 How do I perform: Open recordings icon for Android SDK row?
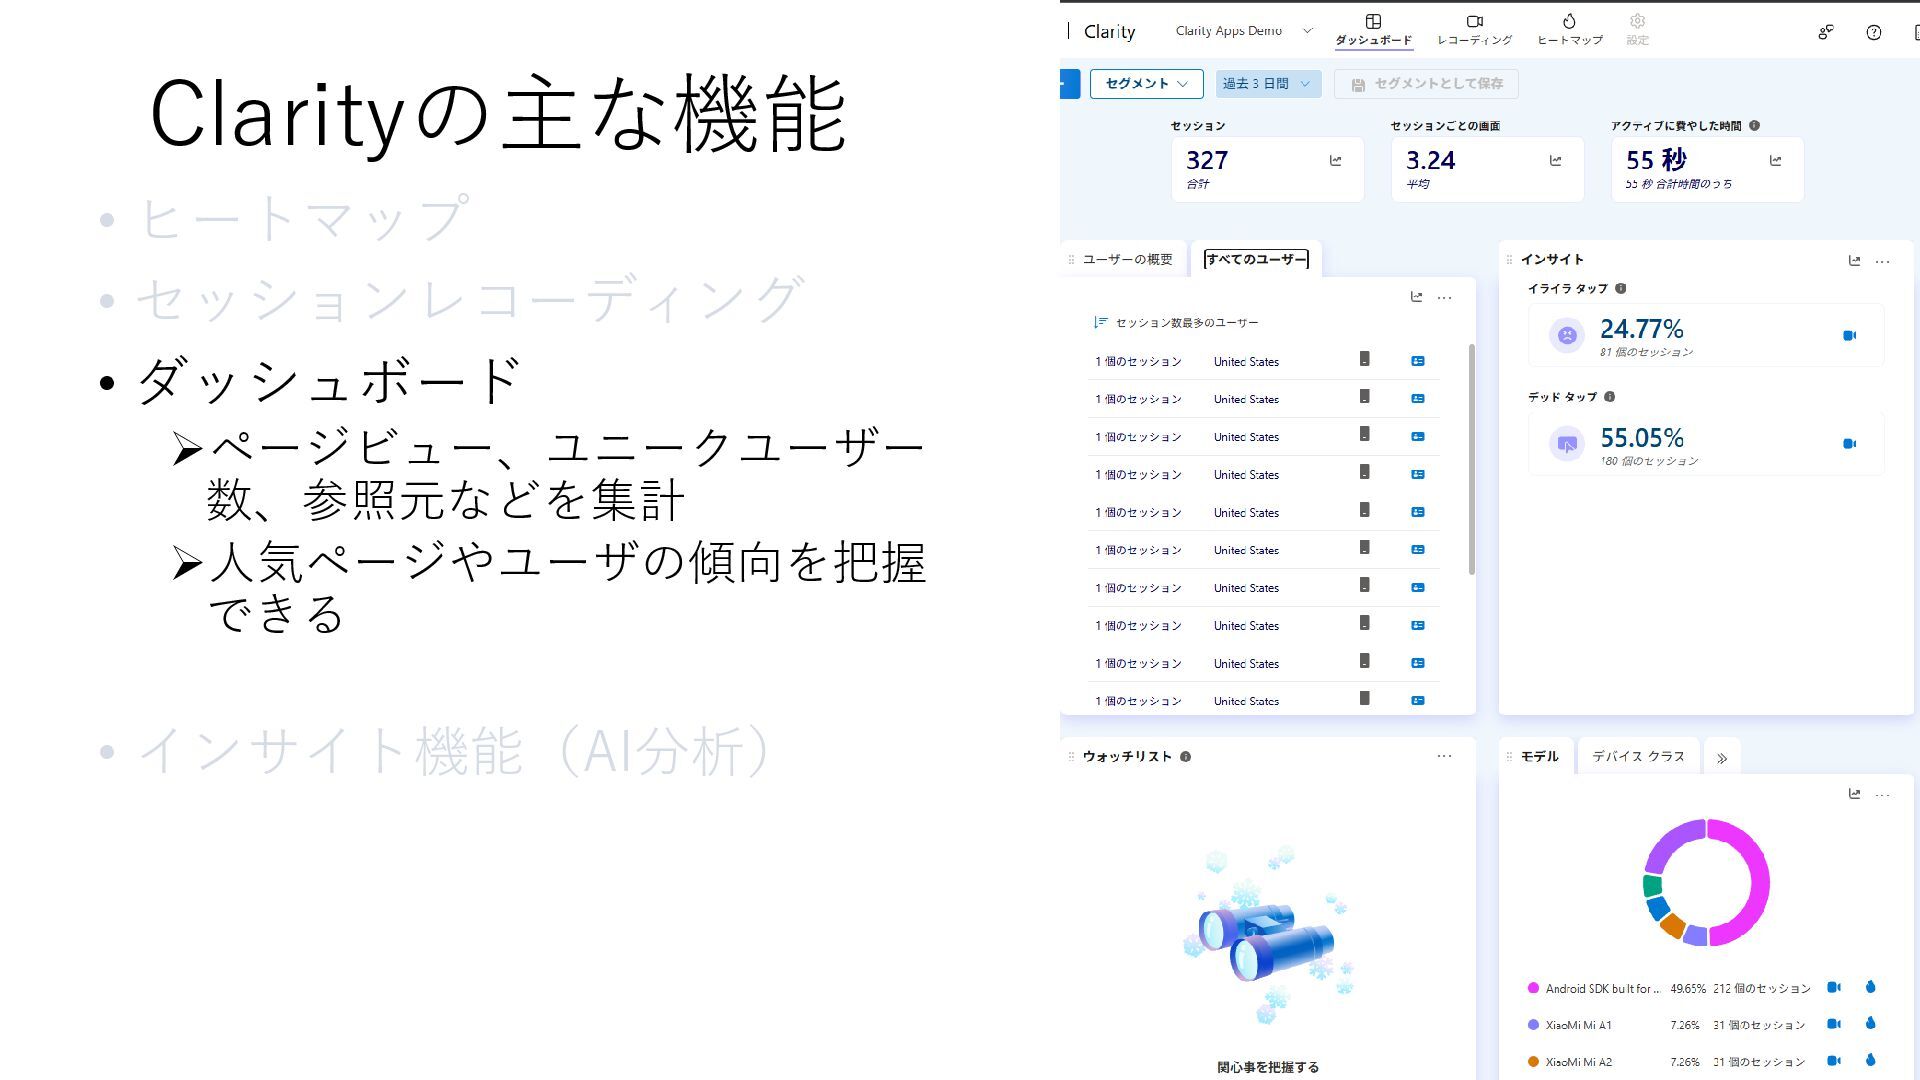pos(1833,987)
